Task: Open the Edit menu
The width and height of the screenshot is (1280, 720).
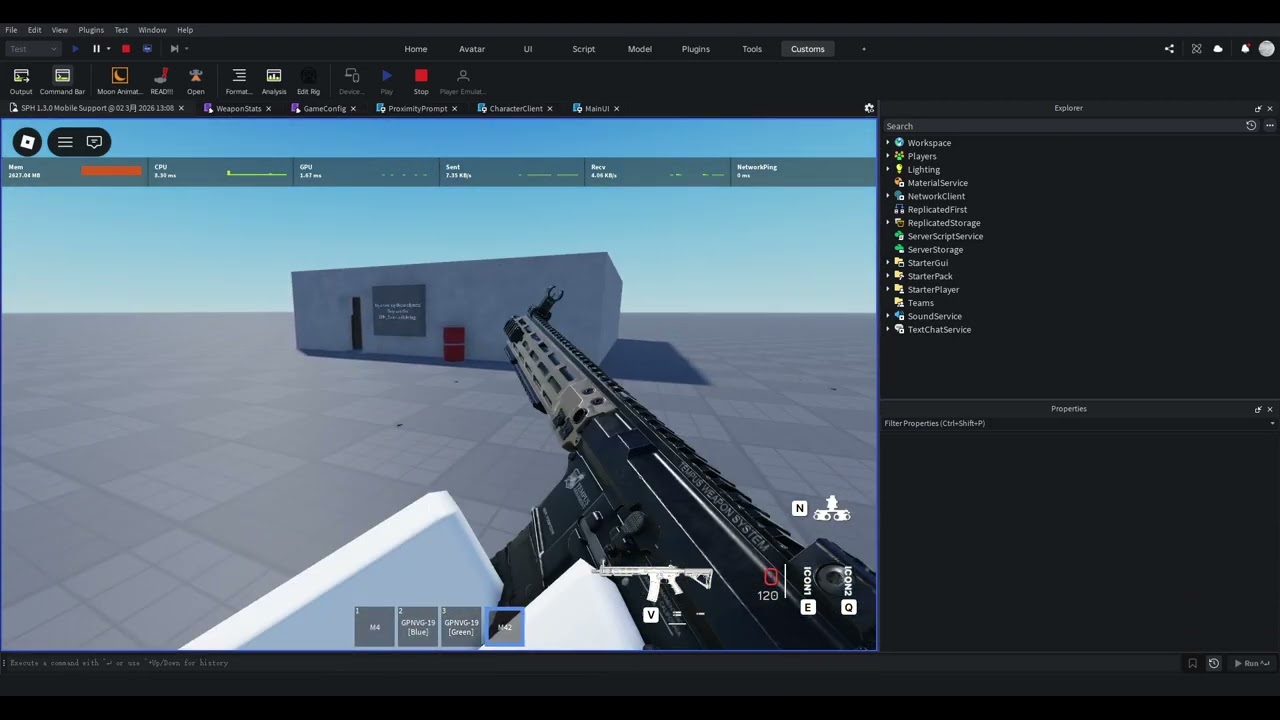Action: pyautogui.click(x=34, y=30)
